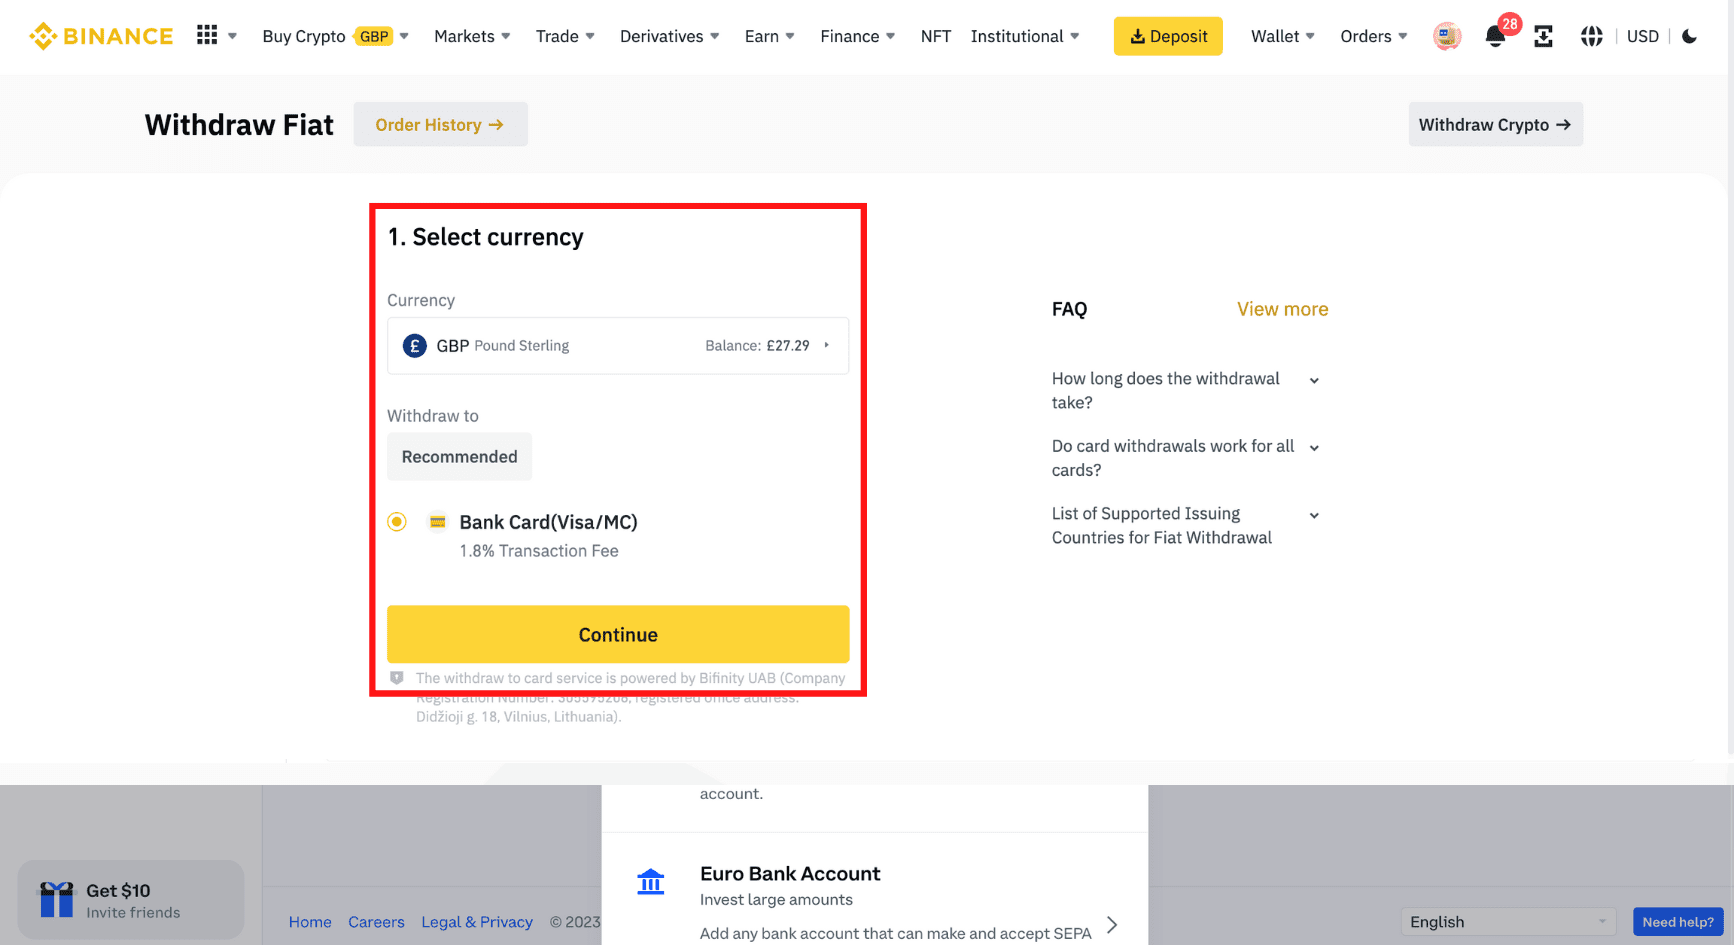This screenshot has height=945, width=1734.
Task: Click the Need help? button
Action: point(1678,922)
